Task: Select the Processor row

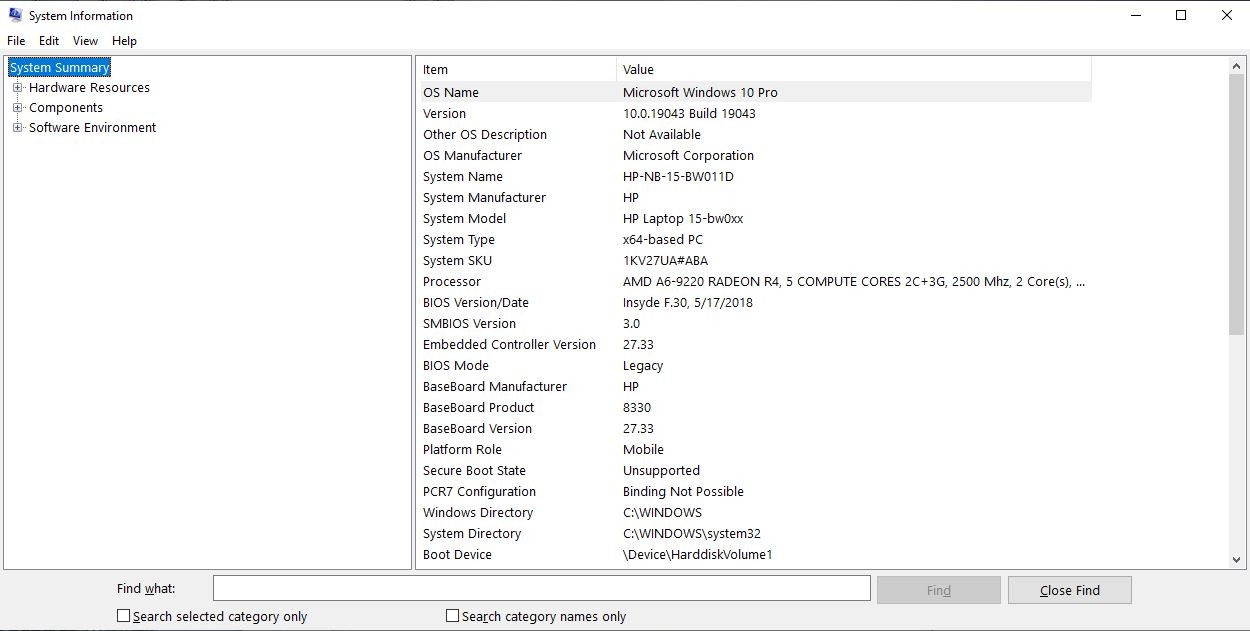Action: (x=754, y=281)
